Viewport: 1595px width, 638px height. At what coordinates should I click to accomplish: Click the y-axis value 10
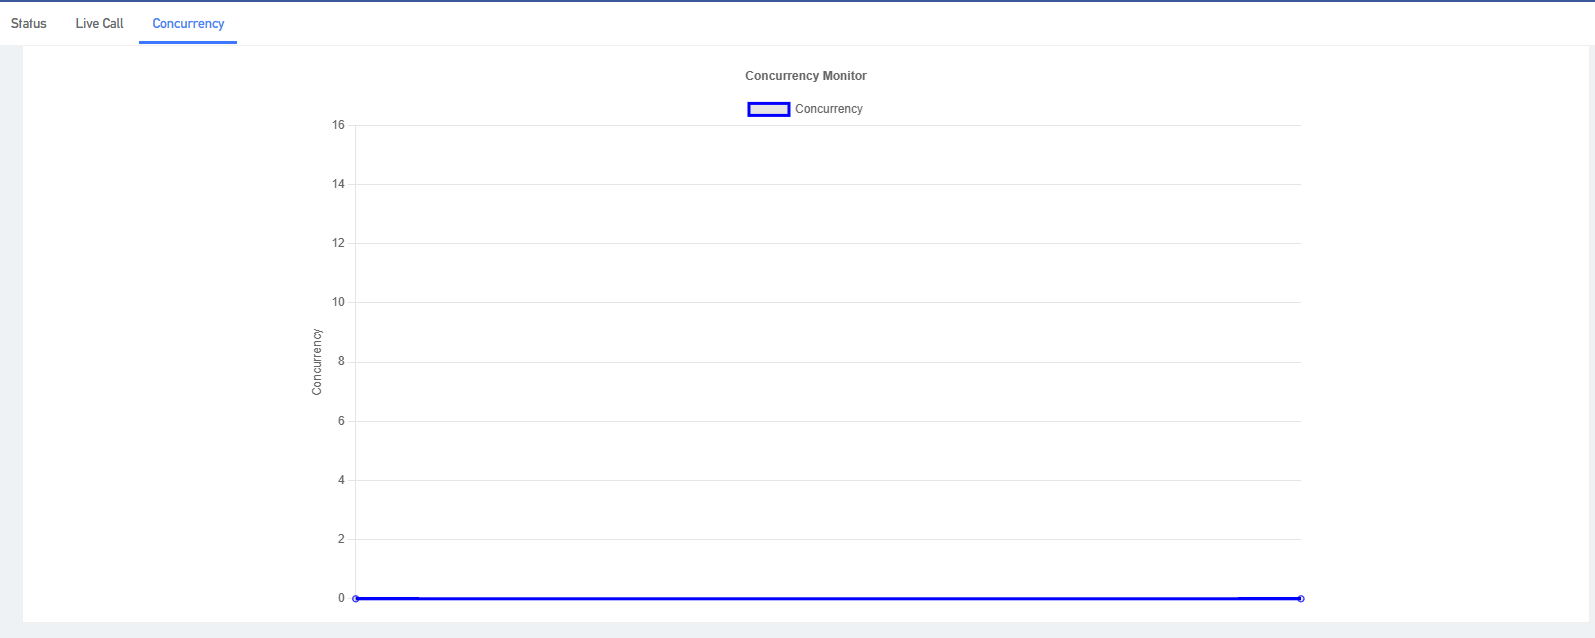click(338, 302)
